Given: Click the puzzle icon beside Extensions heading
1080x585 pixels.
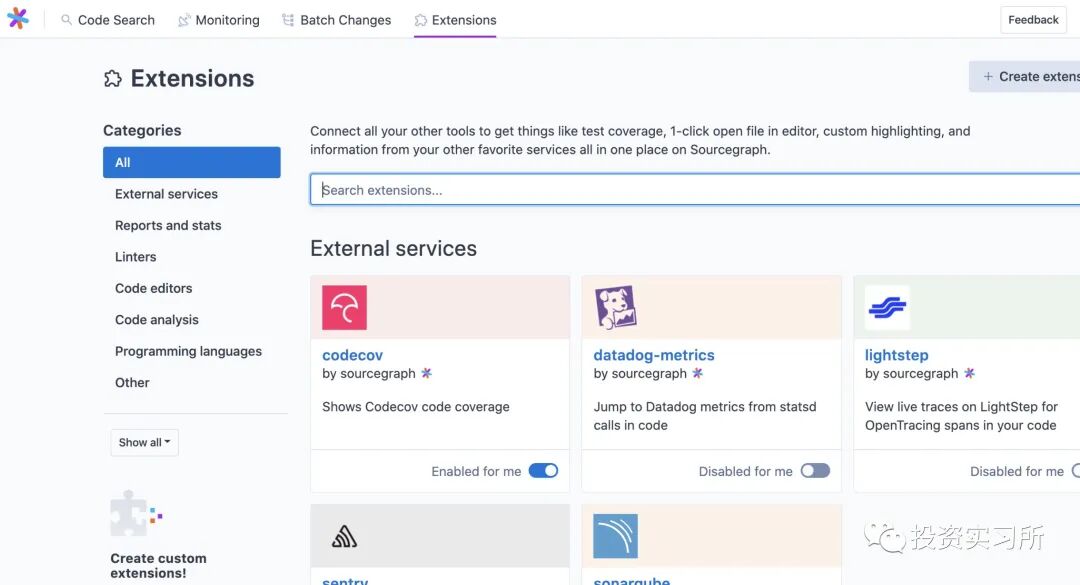Looking at the screenshot, I should pyautogui.click(x=113, y=79).
